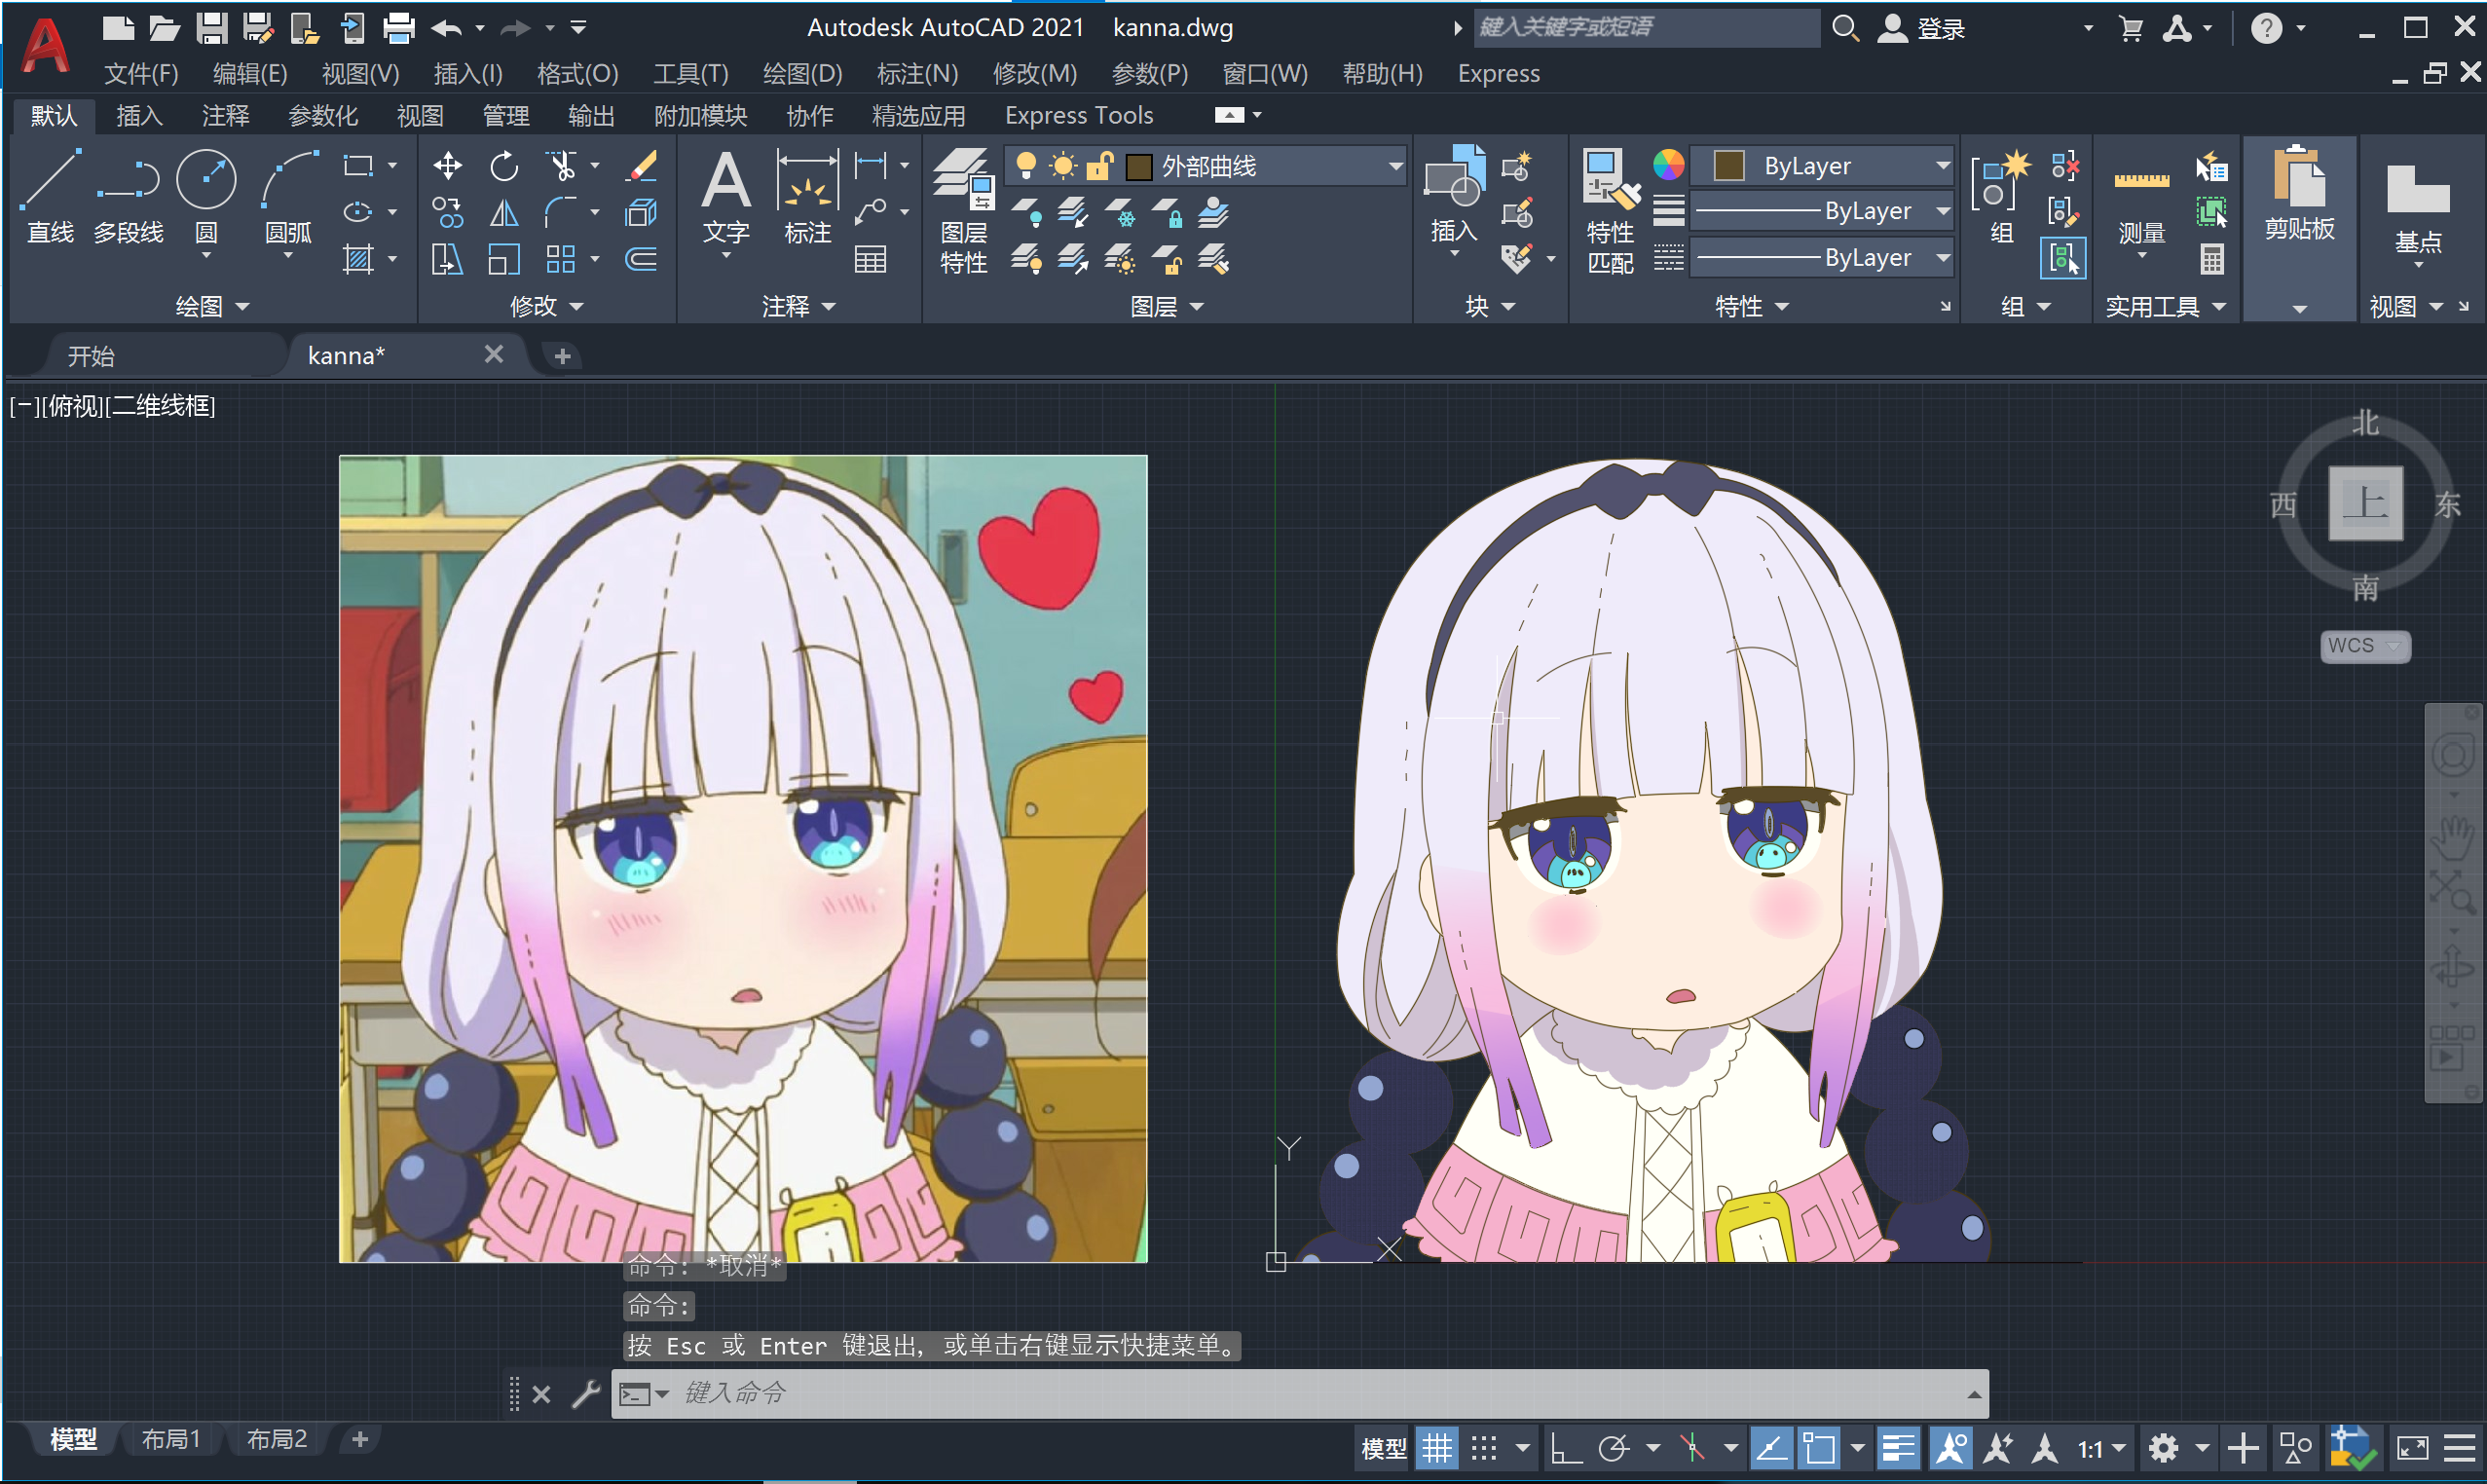Screen dimensions: 2487x1484
Task: Toggle the layer lock padlock icon
Action: [1100, 165]
